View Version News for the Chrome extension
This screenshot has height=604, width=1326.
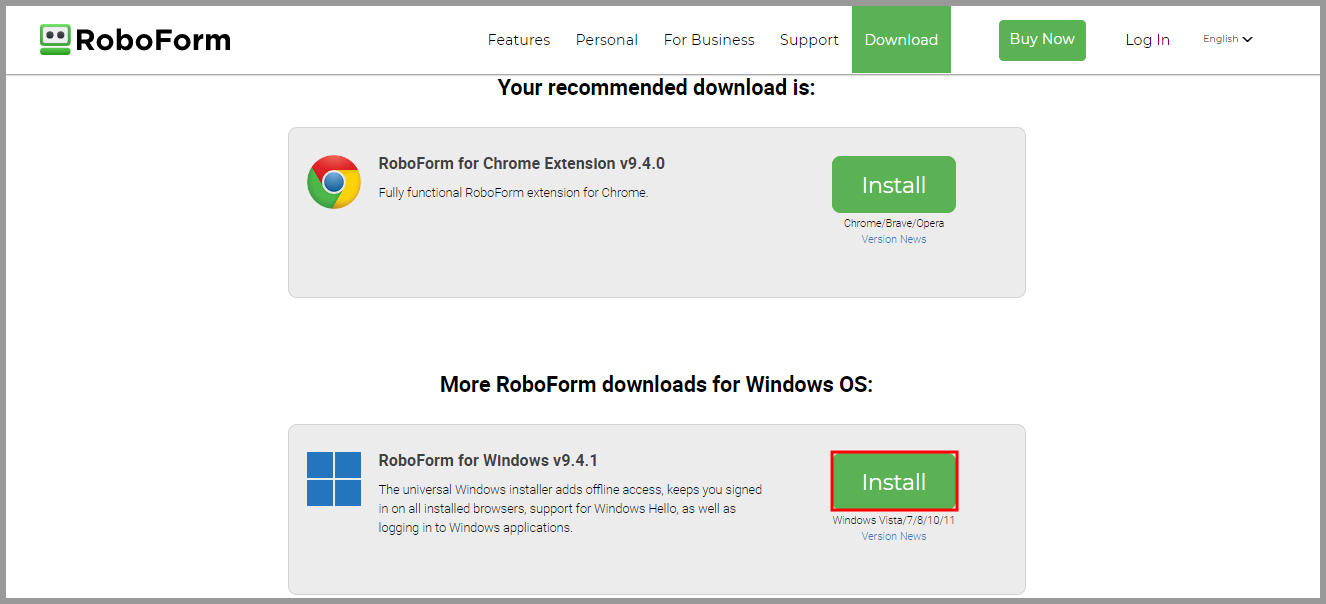point(893,238)
